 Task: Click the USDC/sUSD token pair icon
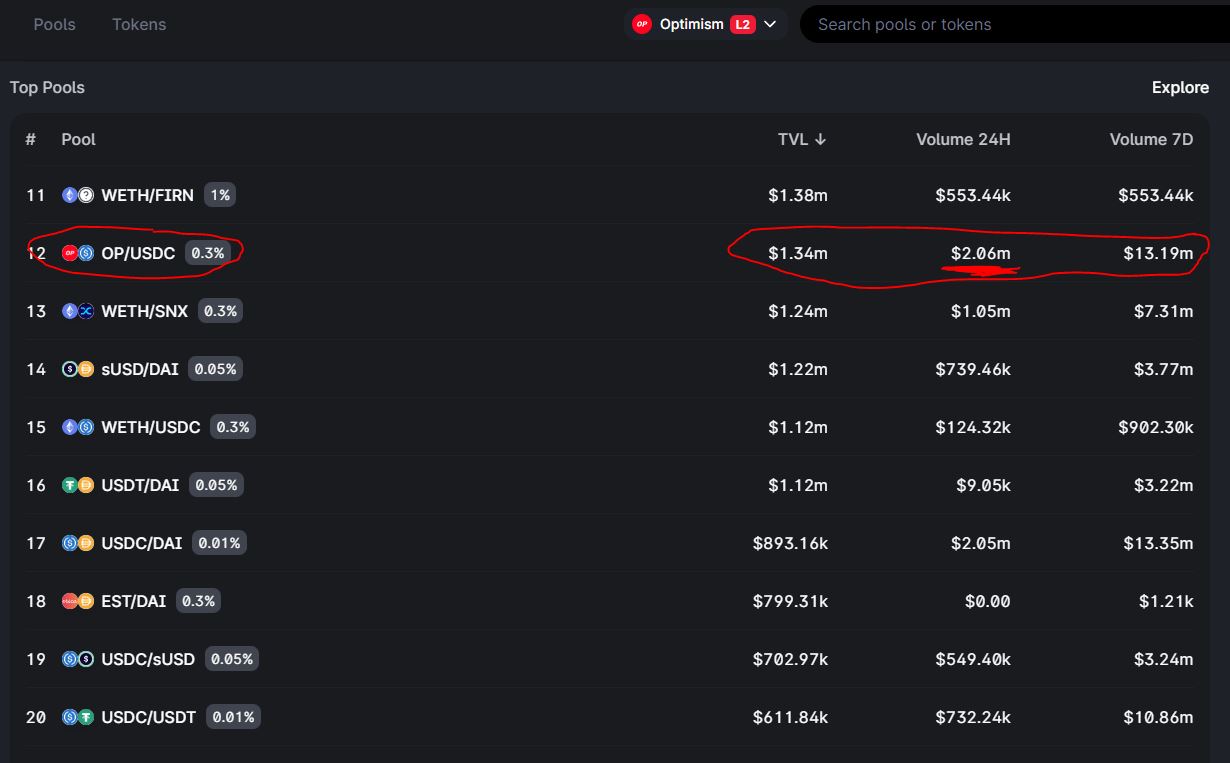(78, 659)
